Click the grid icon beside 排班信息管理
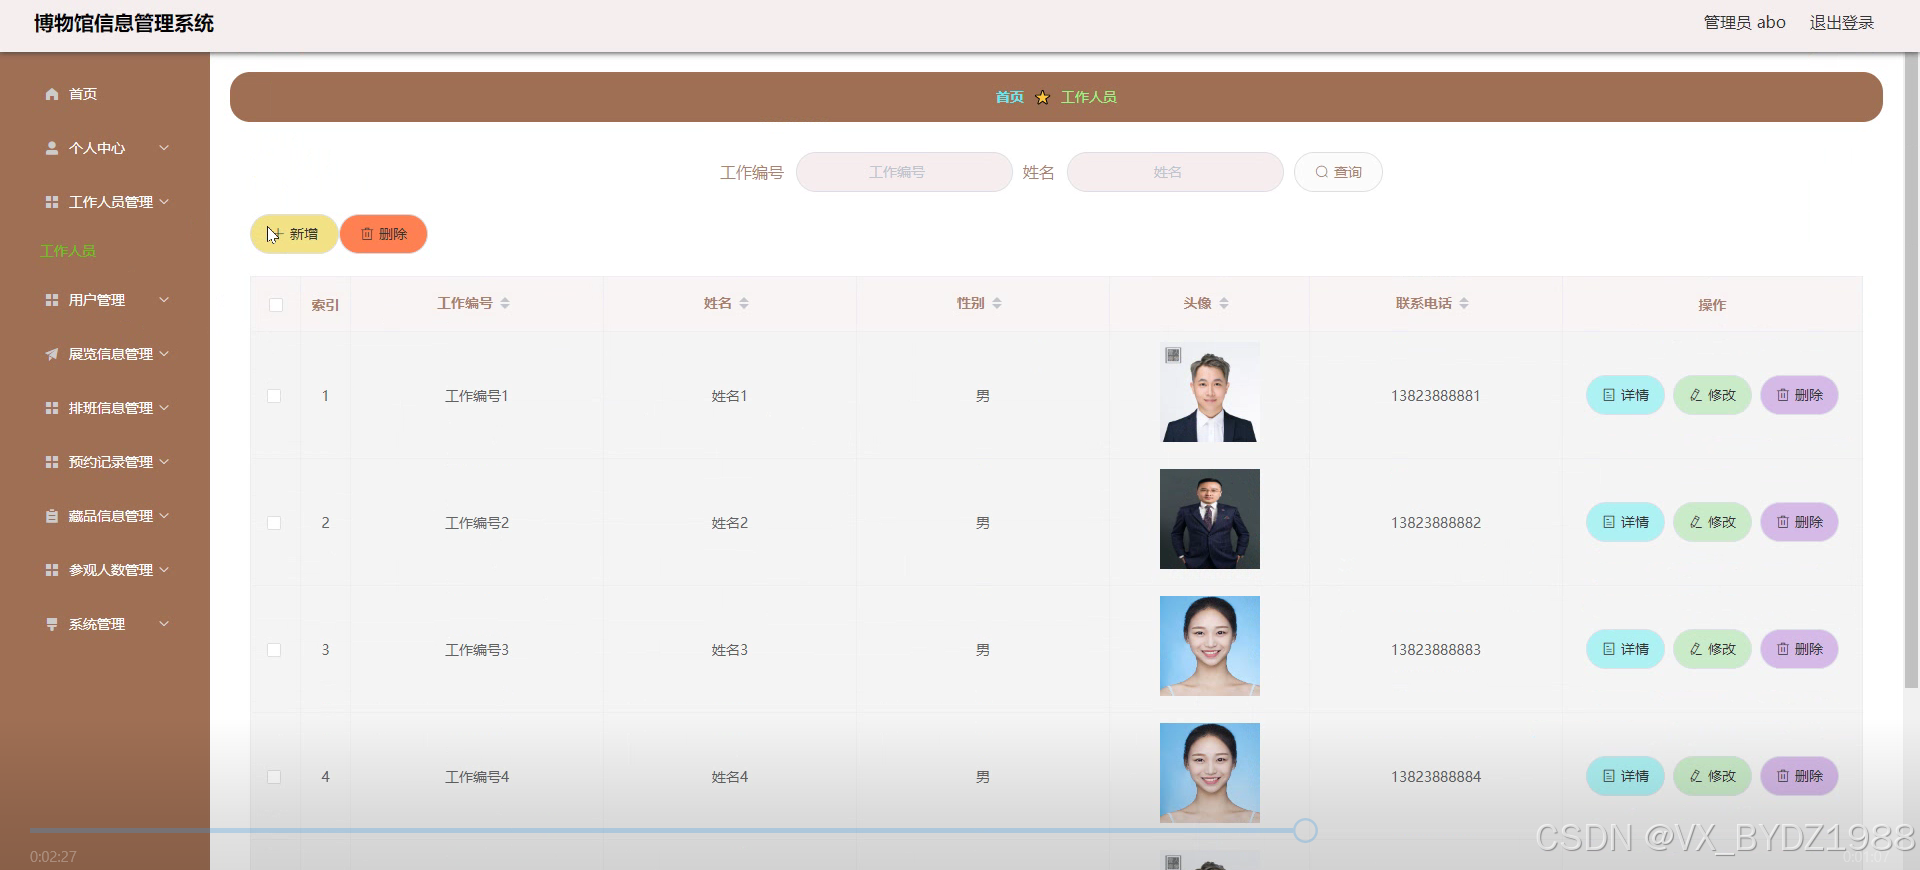1920x870 pixels. 52,408
